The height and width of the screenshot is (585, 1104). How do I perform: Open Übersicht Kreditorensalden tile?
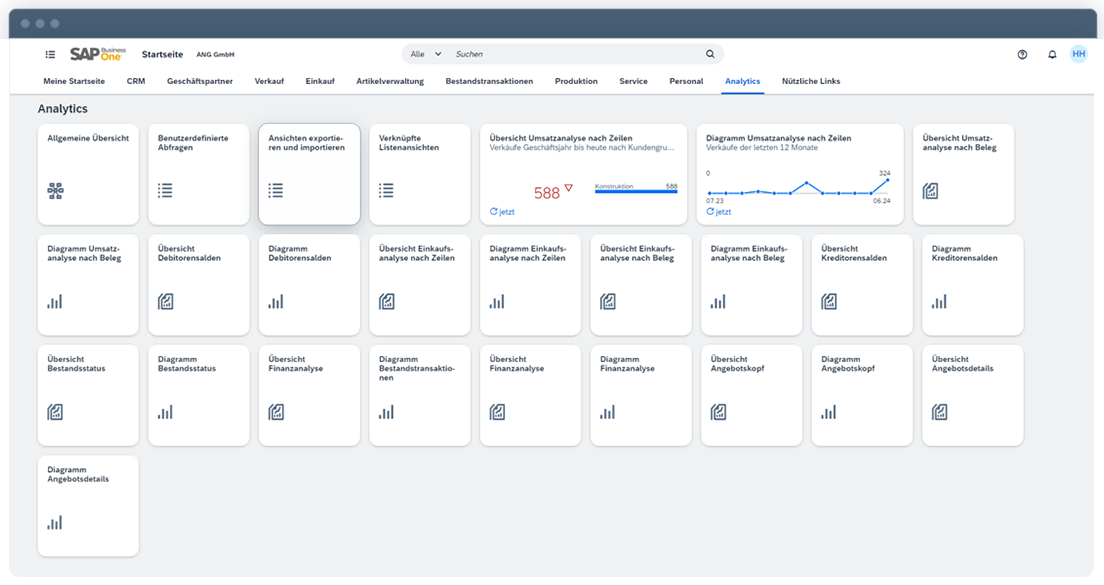coord(862,285)
